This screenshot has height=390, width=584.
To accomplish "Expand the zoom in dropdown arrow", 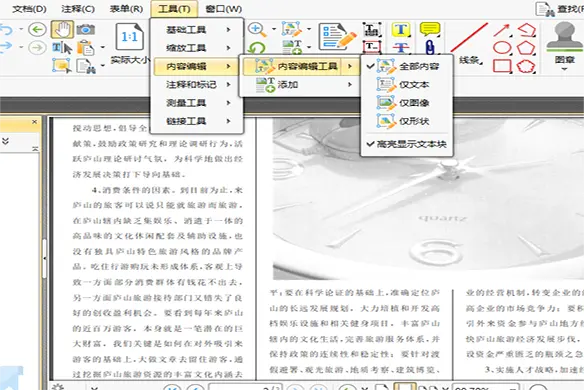I will 274,29.
